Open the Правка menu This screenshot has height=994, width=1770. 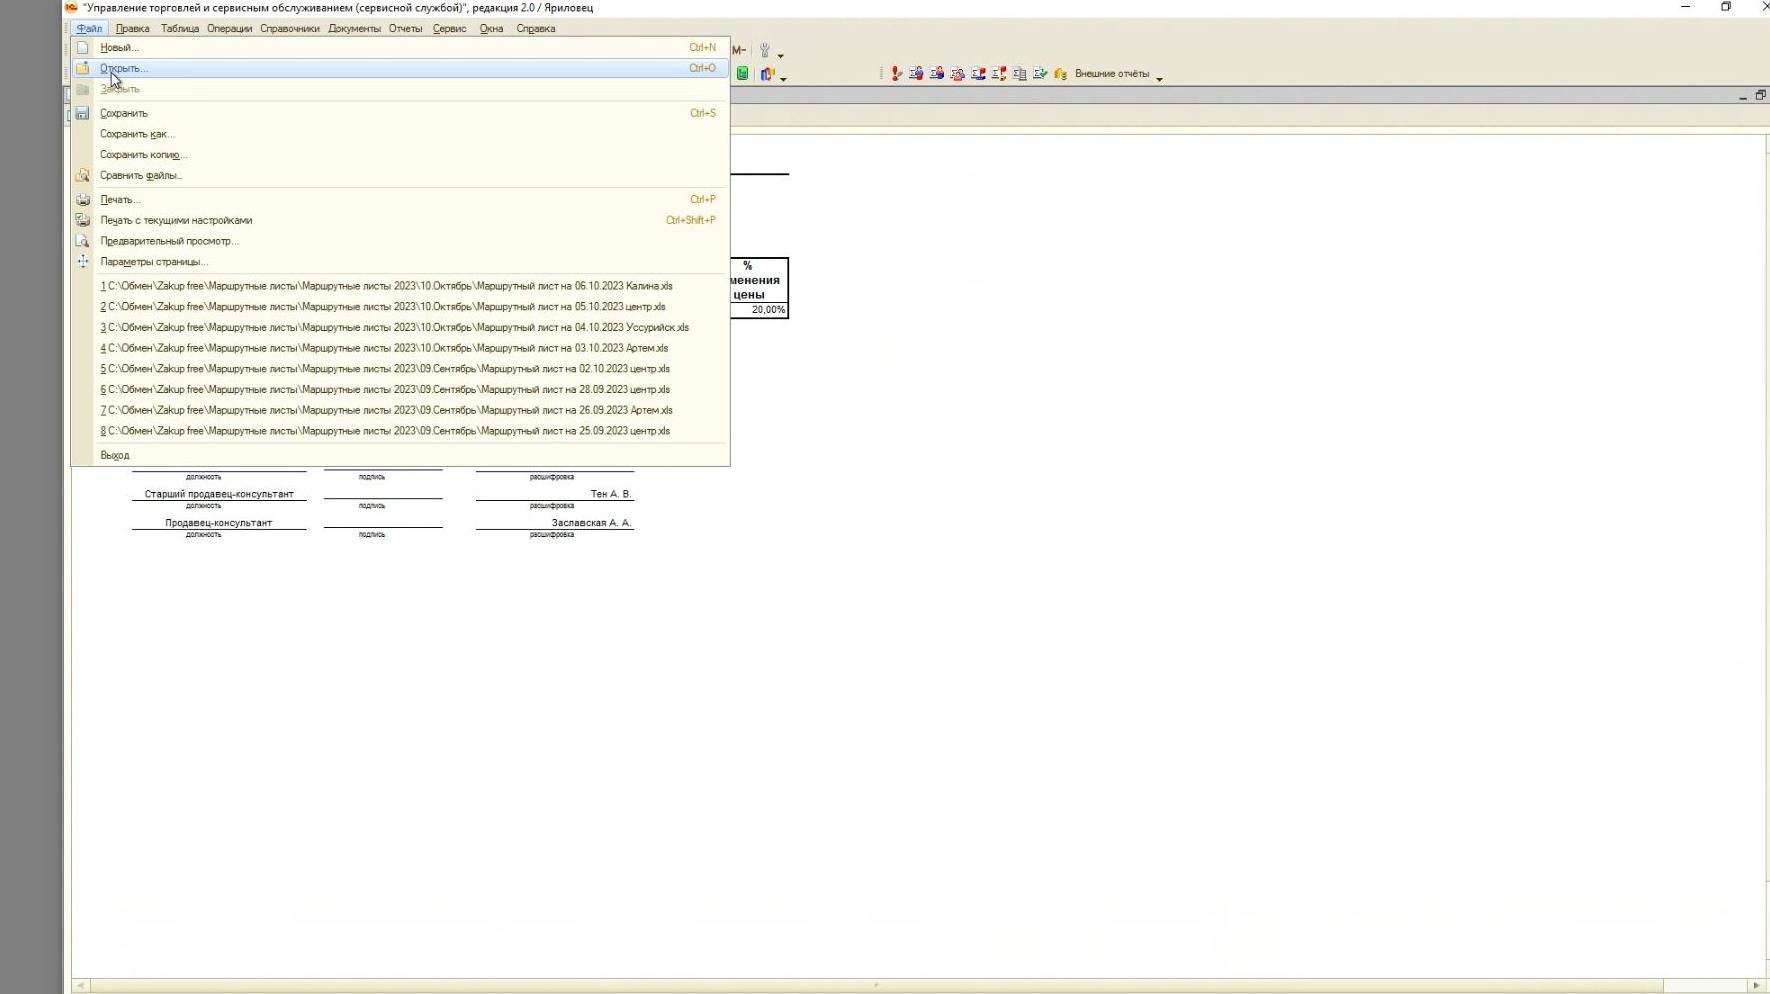coord(132,28)
